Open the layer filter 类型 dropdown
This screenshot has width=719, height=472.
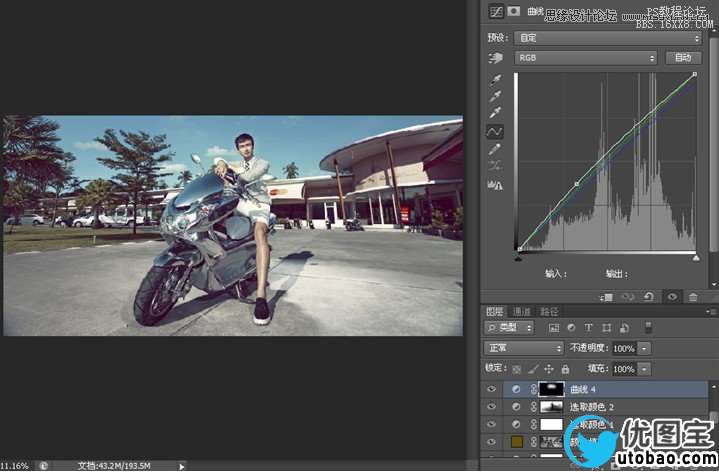point(509,328)
